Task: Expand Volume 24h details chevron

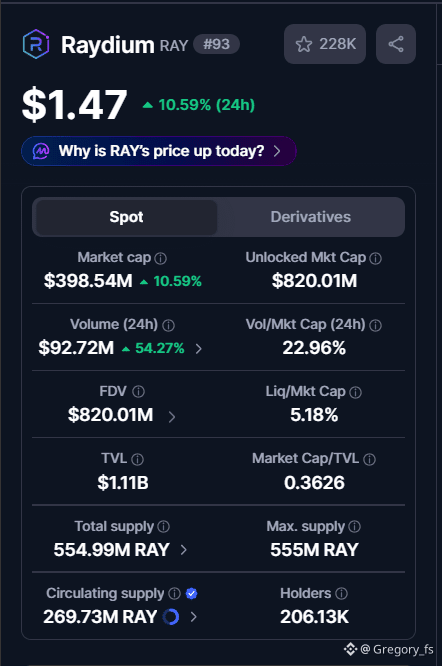Action: tap(198, 349)
